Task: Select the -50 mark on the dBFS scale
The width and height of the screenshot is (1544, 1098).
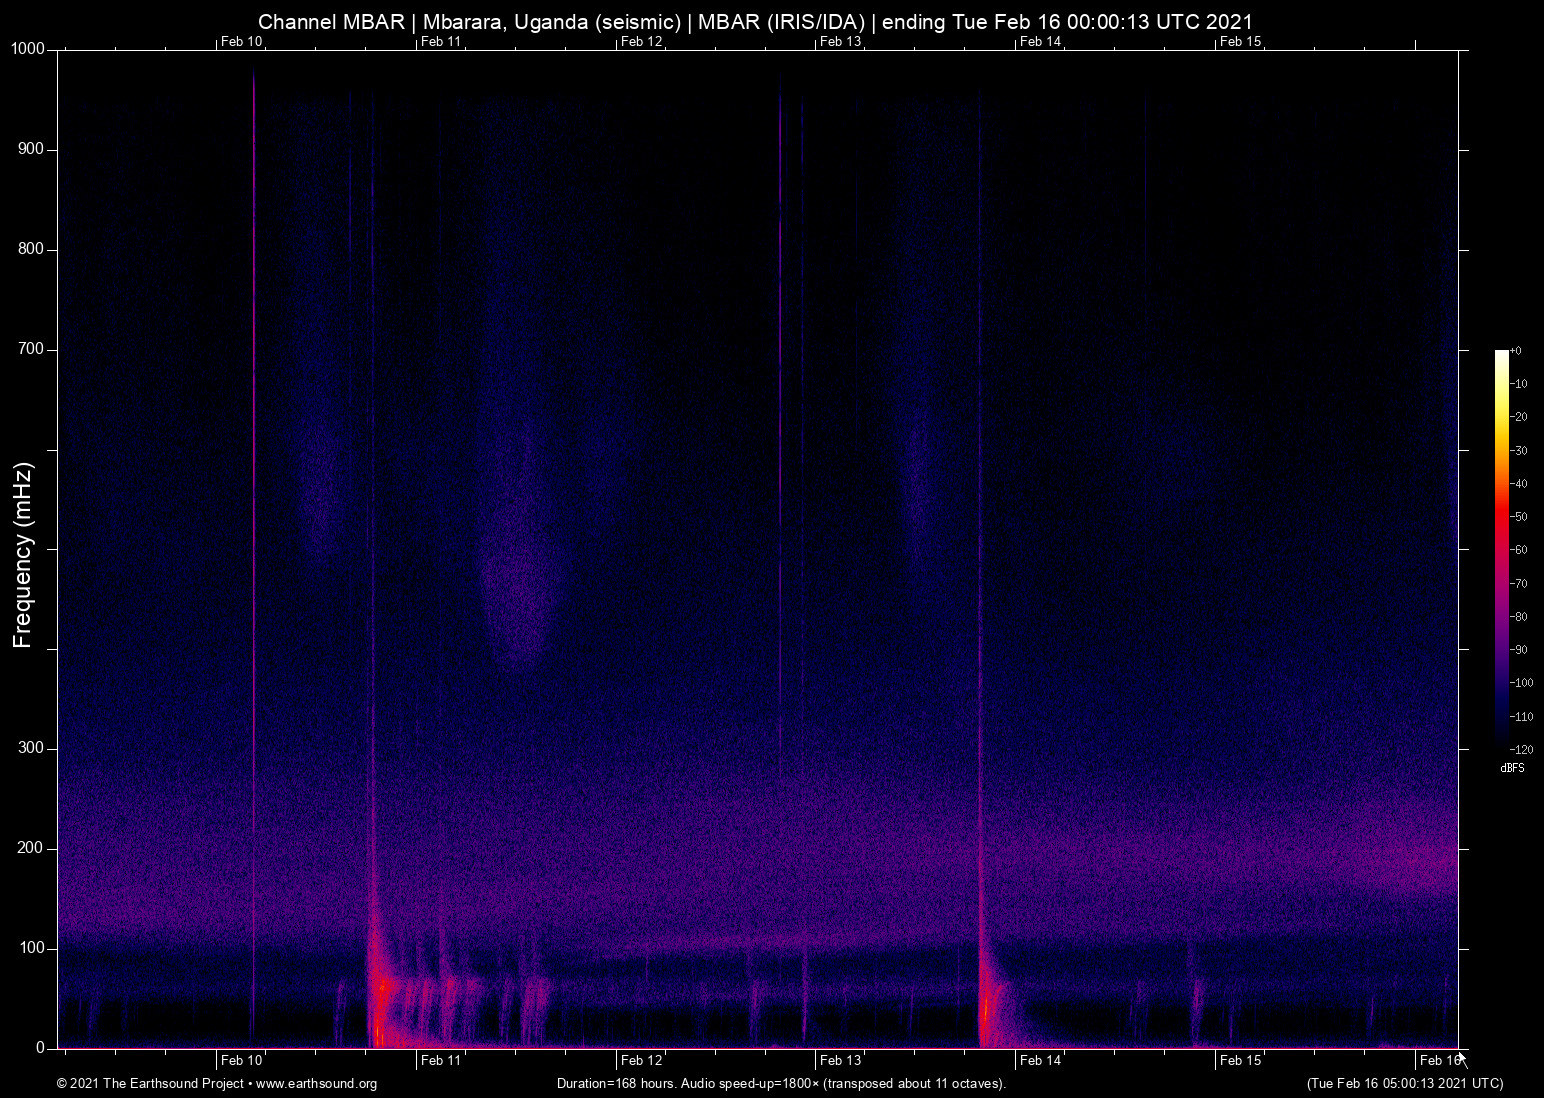Action: 1520,517
